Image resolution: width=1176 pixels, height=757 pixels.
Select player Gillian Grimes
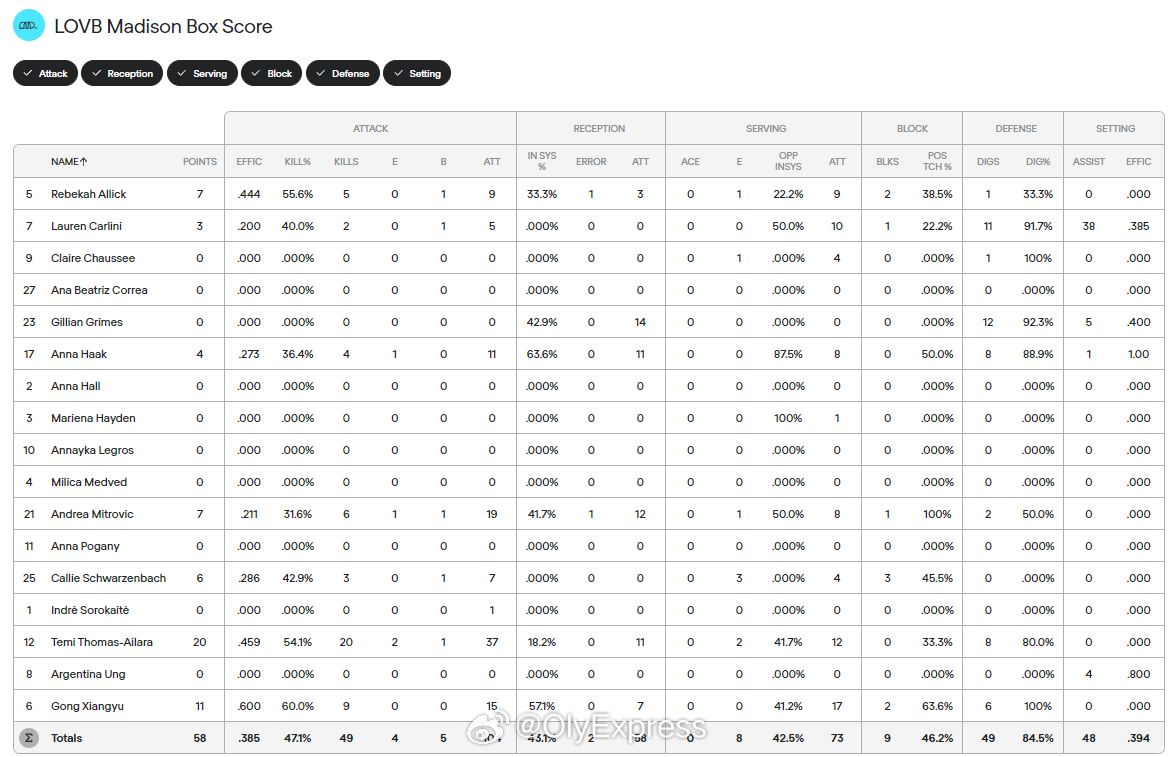pos(87,322)
